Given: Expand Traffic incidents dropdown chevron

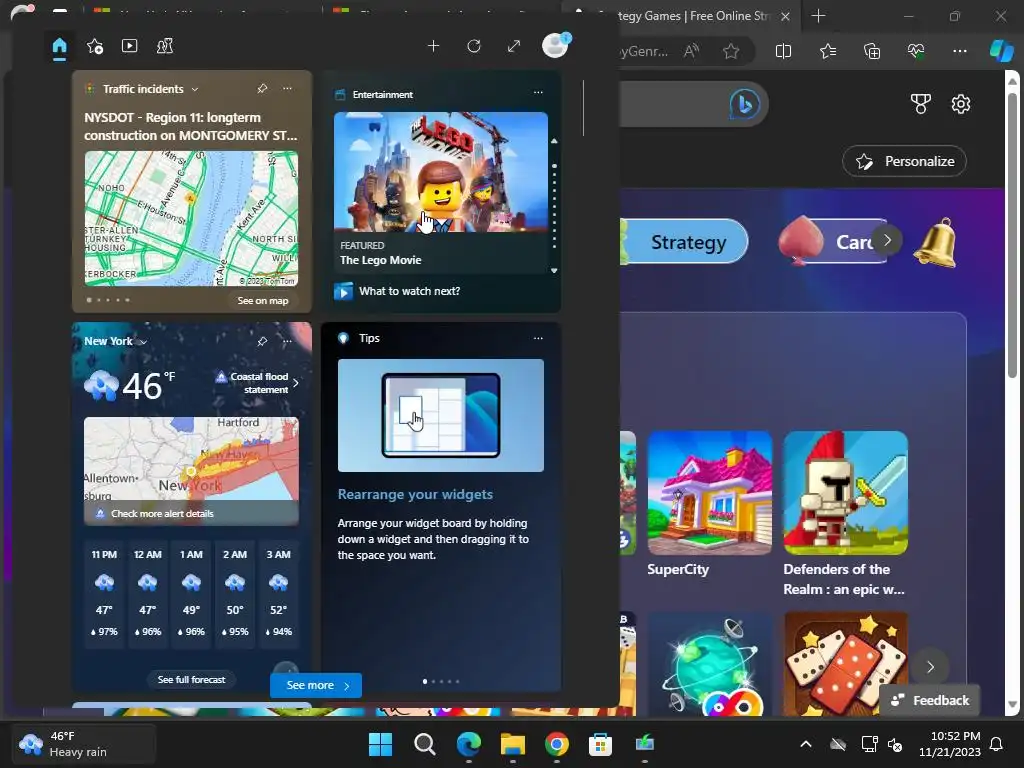Looking at the screenshot, I should click(x=195, y=89).
